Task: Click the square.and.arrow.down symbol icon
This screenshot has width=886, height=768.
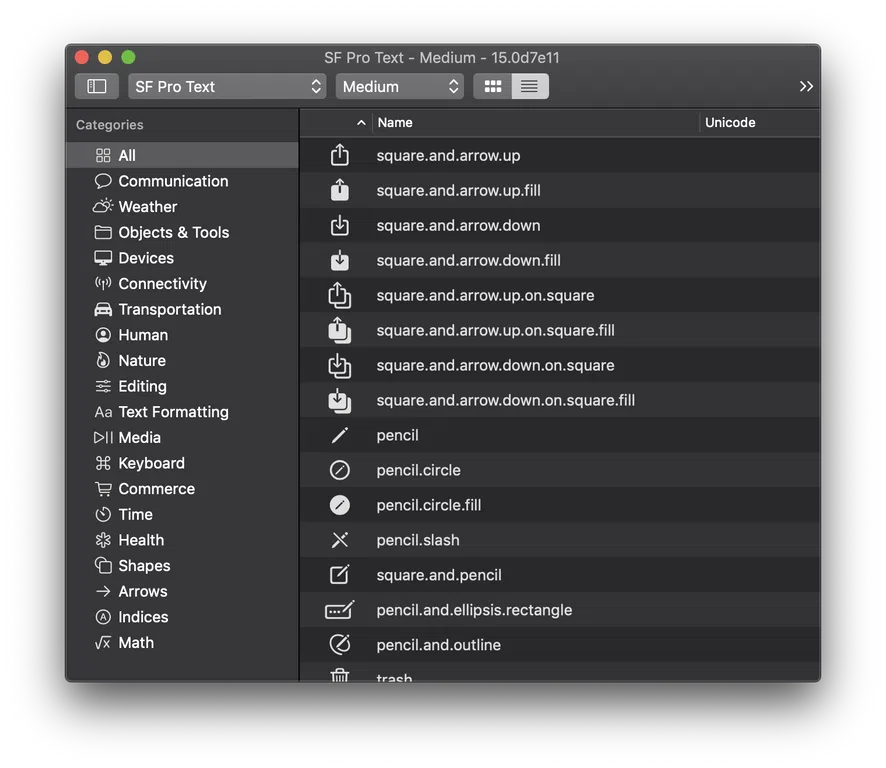Action: (340, 225)
